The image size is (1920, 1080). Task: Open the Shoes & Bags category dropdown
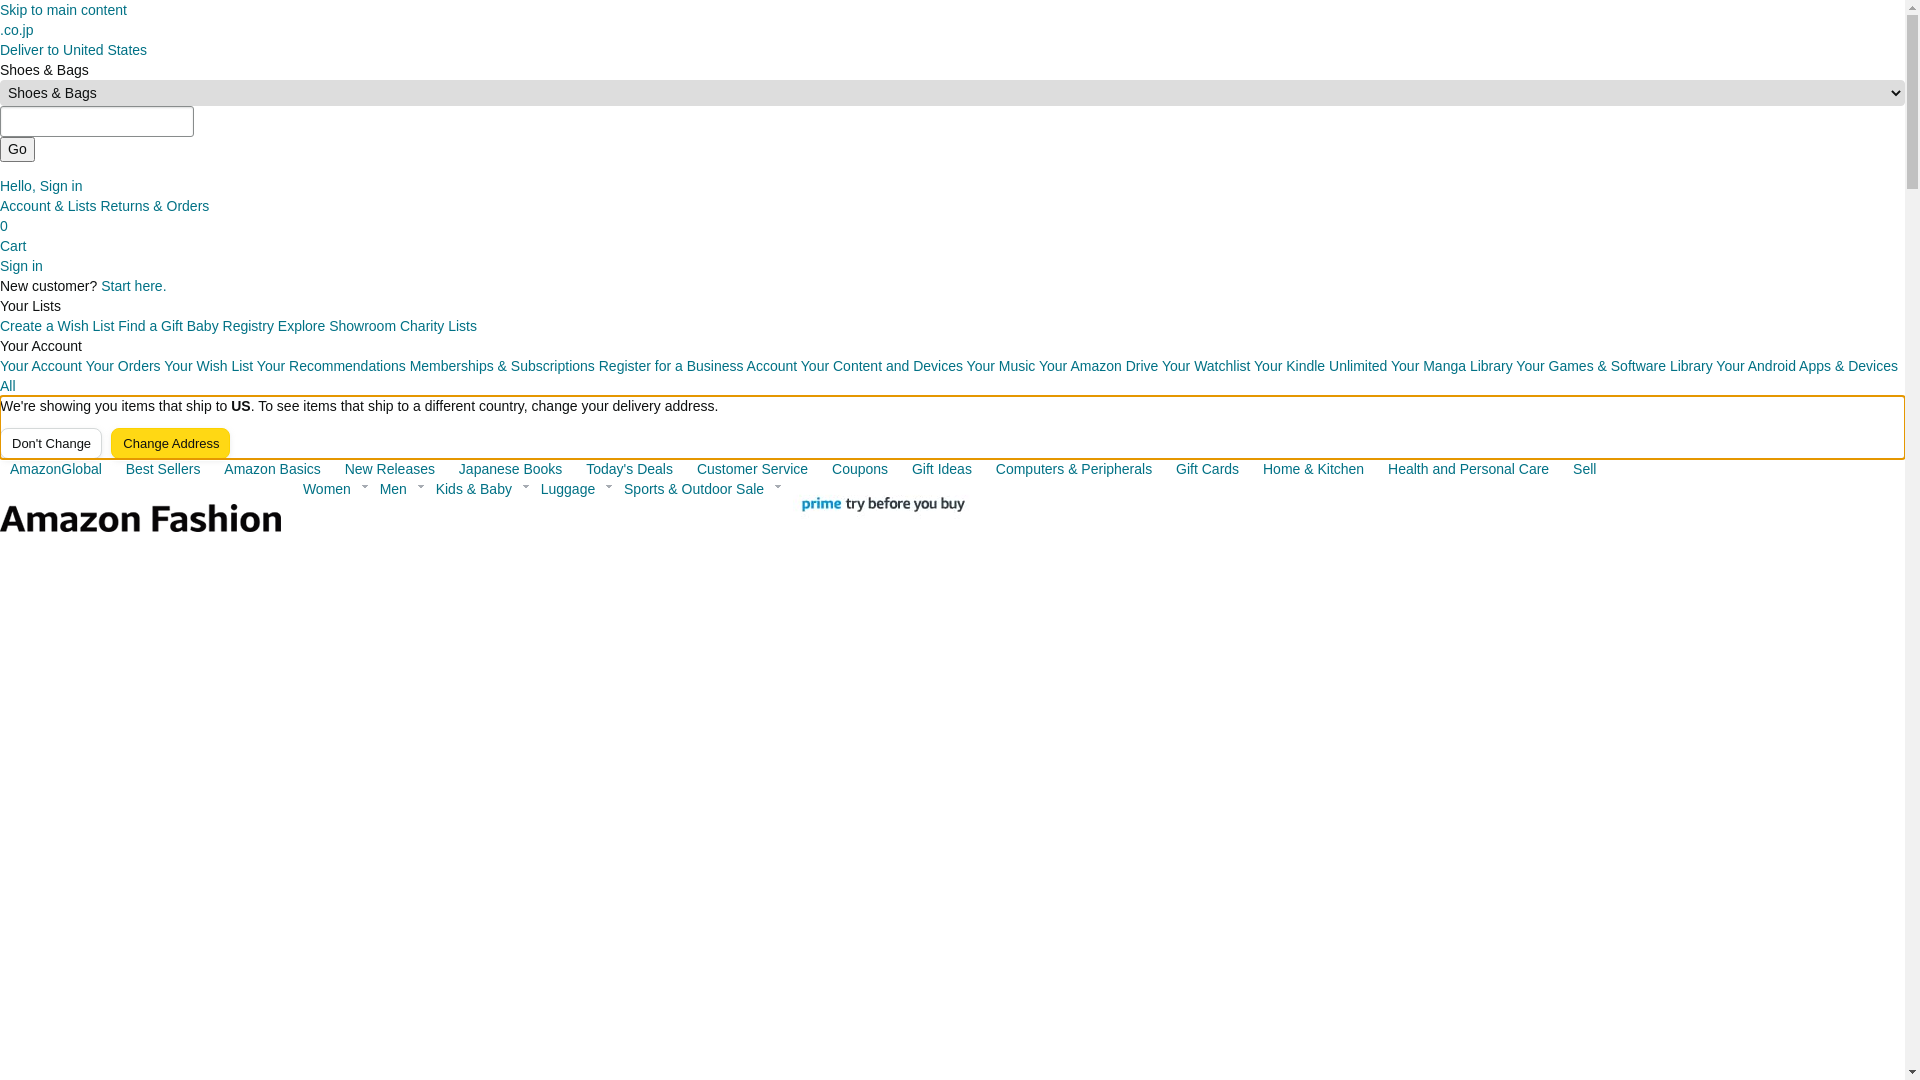[952, 93]
